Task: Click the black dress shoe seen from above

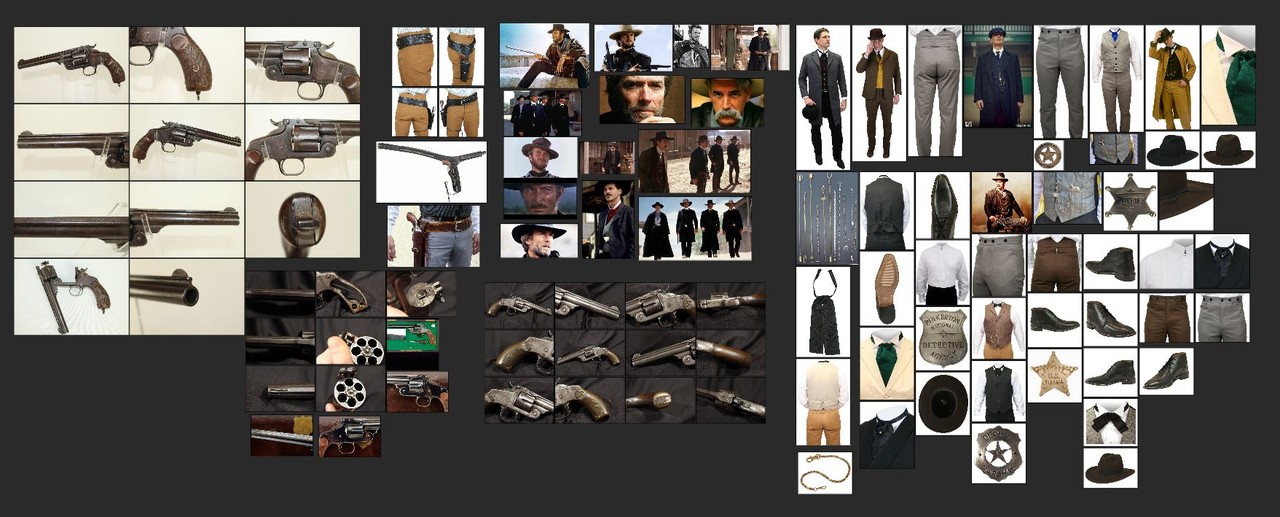Action: click(942, 205)
